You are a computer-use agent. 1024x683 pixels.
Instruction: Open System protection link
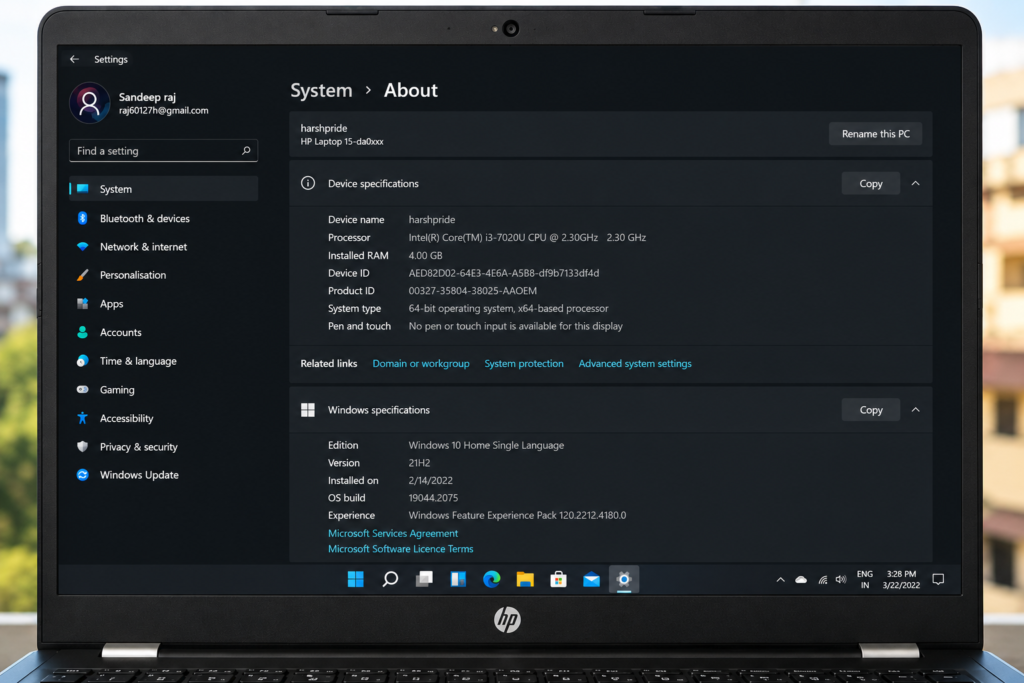pyautogui.click(x=524, y=364)
